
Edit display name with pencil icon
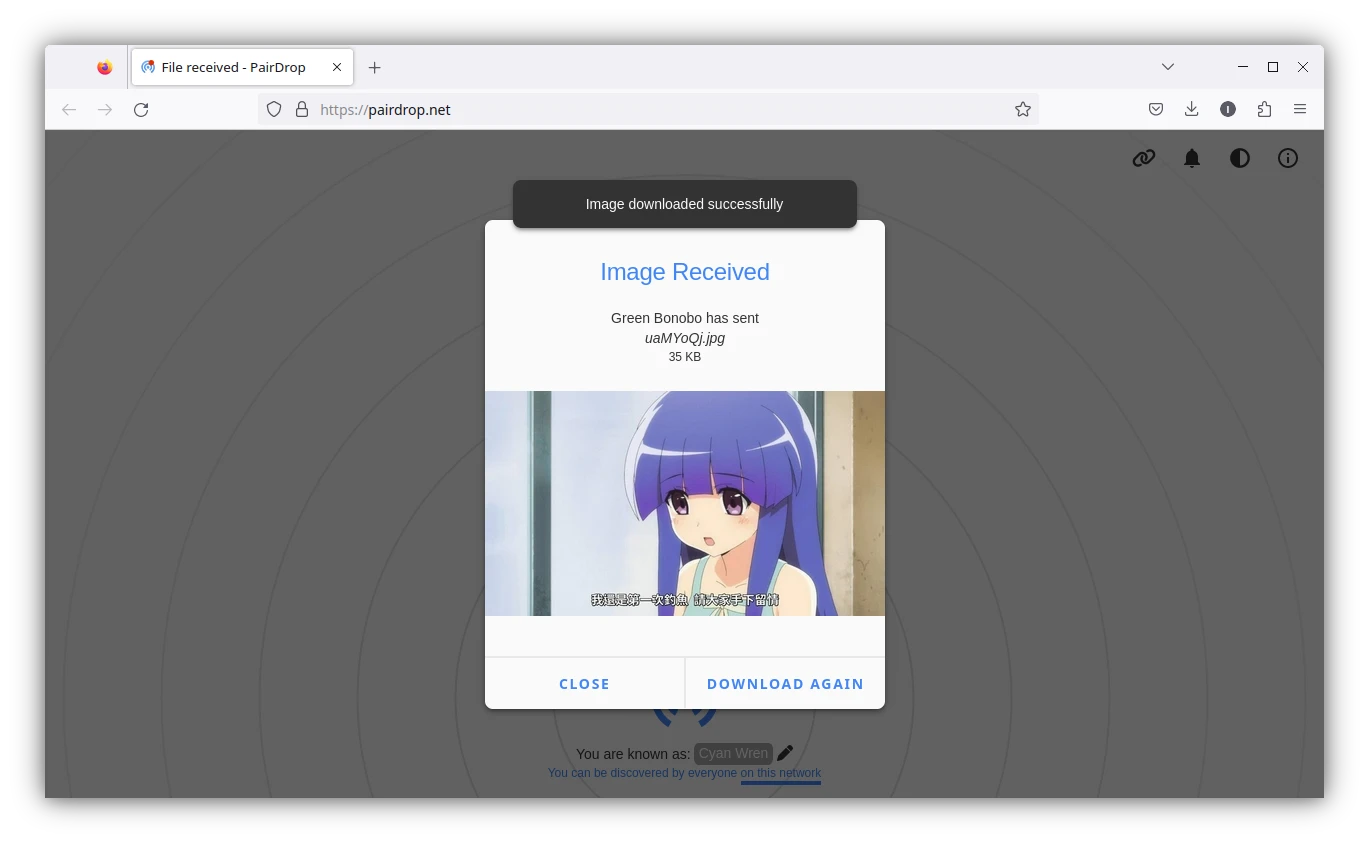pyautogui.click(x=785, y=753)
